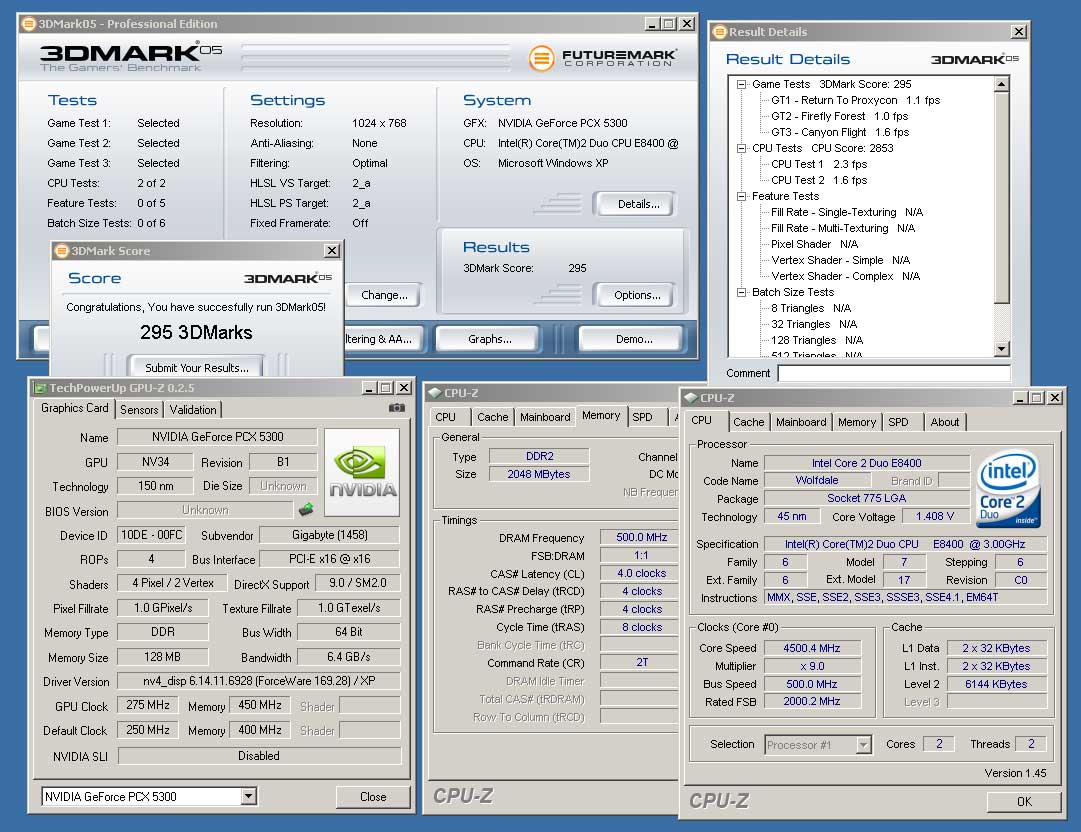Select Vertex Shader - Complex tree item
1081x832 pixels.
[845, 276]
